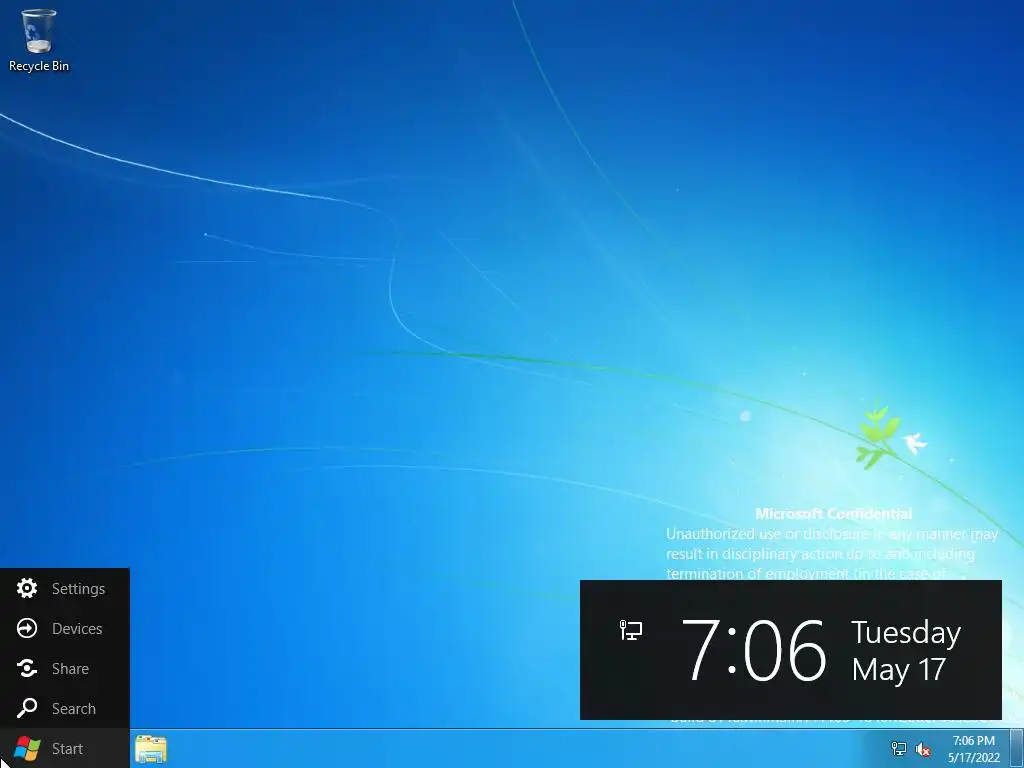Launch File Explorer from the taskbar
The width and height of the screenshot is (1024, 768).
pos(151,749)
